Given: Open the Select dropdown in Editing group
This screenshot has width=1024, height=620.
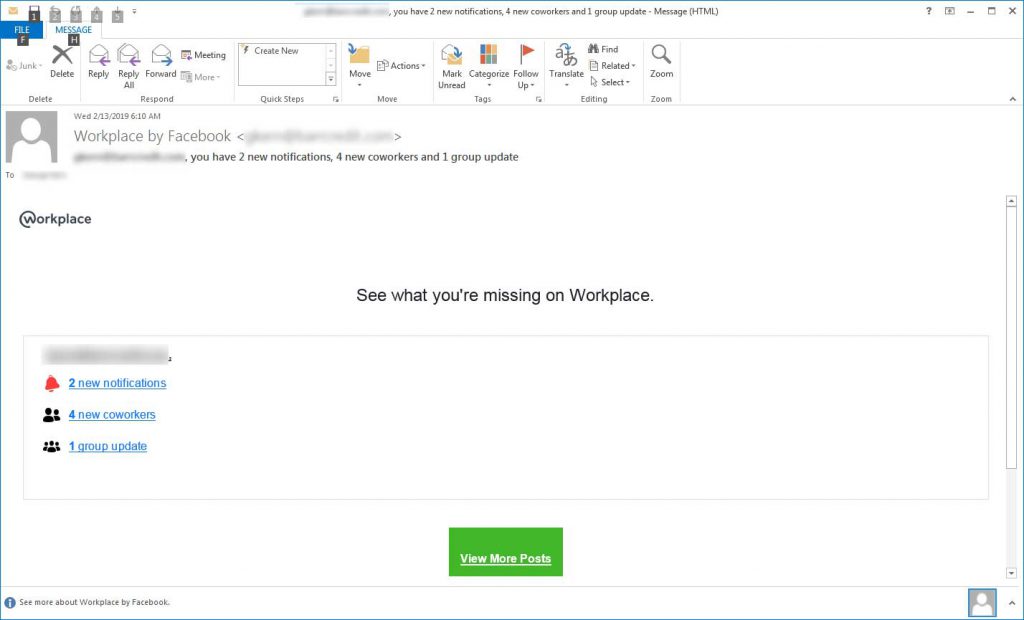Looking at the screenshot, I should (612, 82).
